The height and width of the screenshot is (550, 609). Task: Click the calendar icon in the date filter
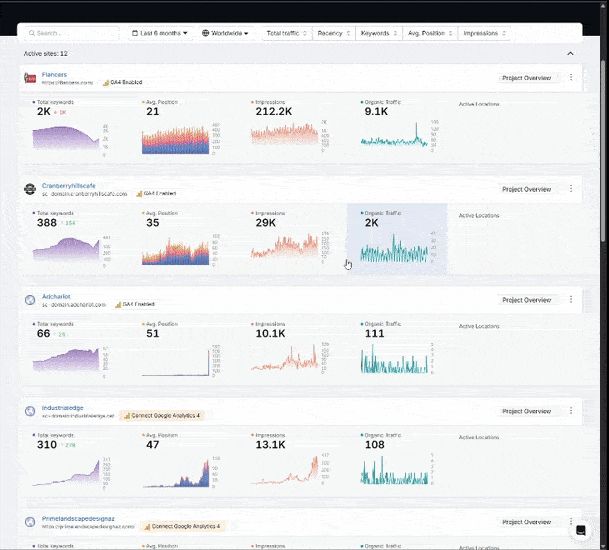[135, 33]
